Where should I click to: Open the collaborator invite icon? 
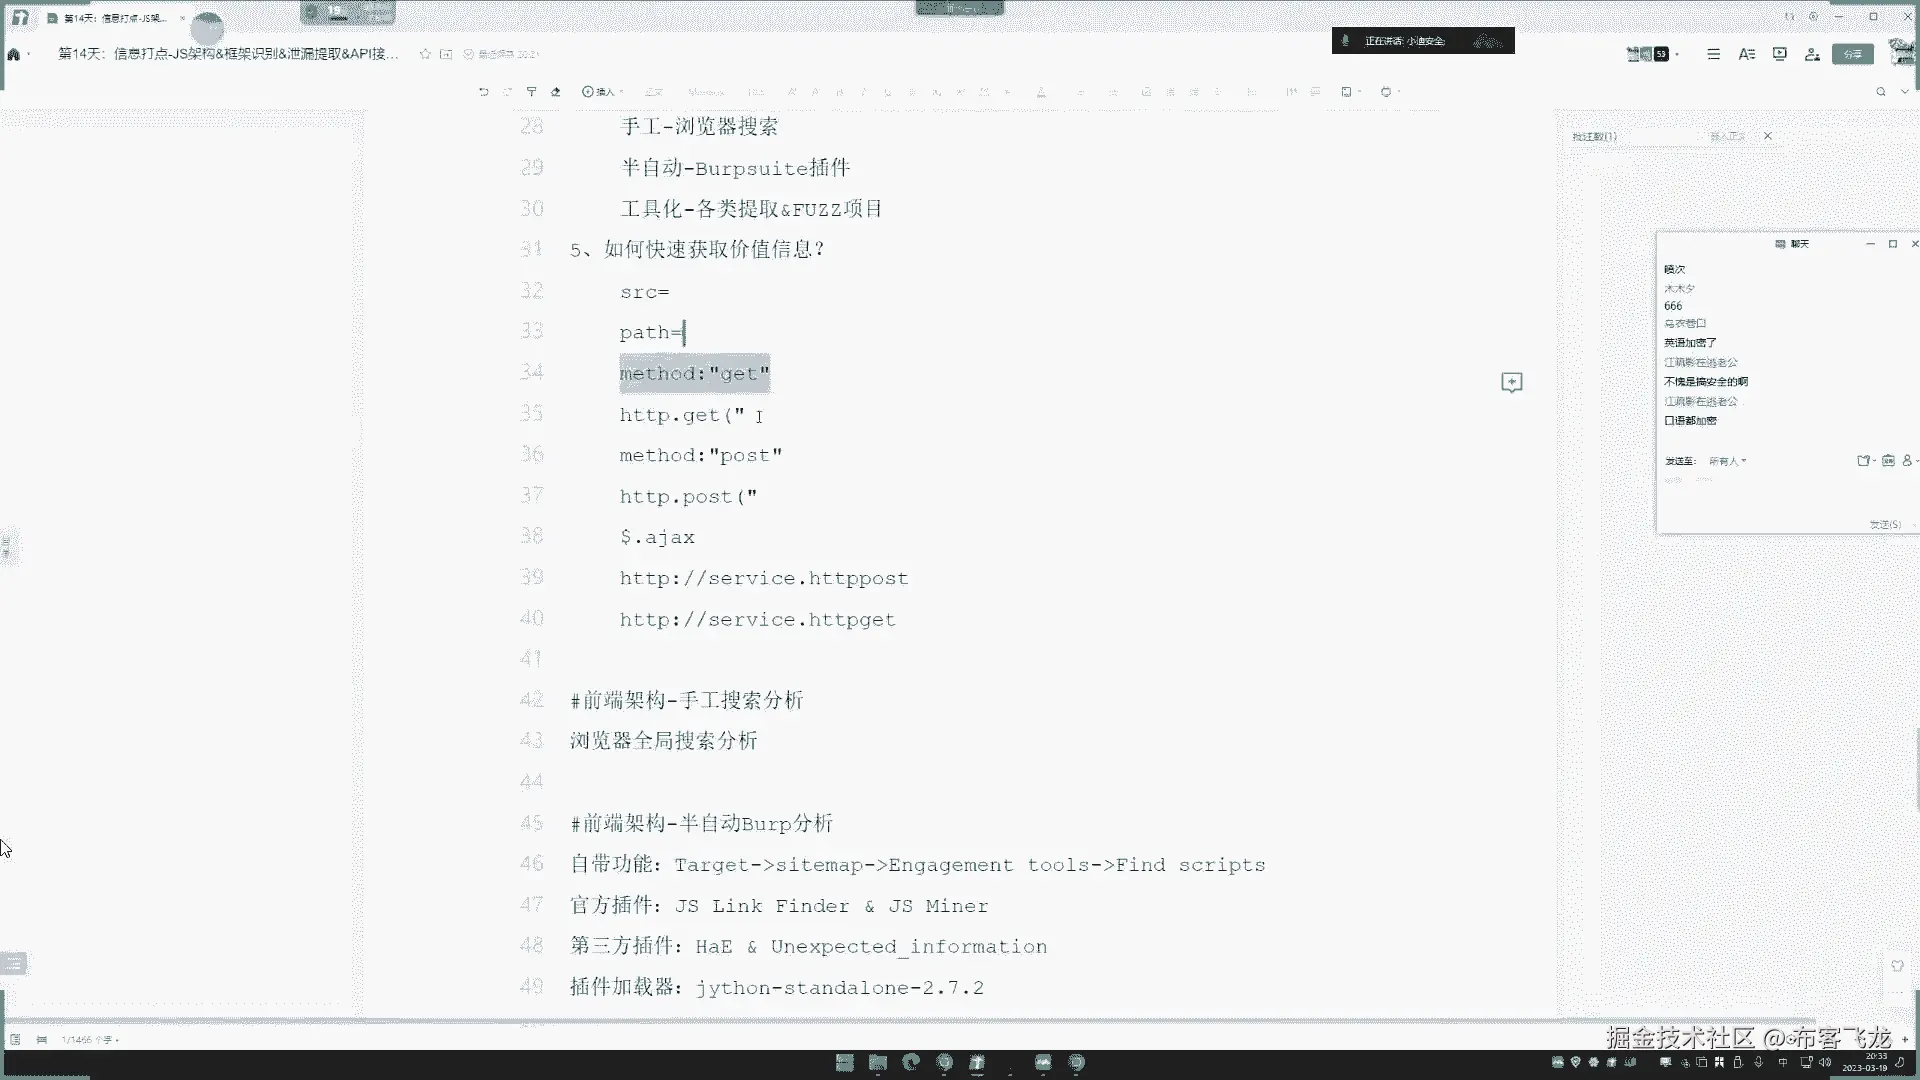coord(1812,54)
